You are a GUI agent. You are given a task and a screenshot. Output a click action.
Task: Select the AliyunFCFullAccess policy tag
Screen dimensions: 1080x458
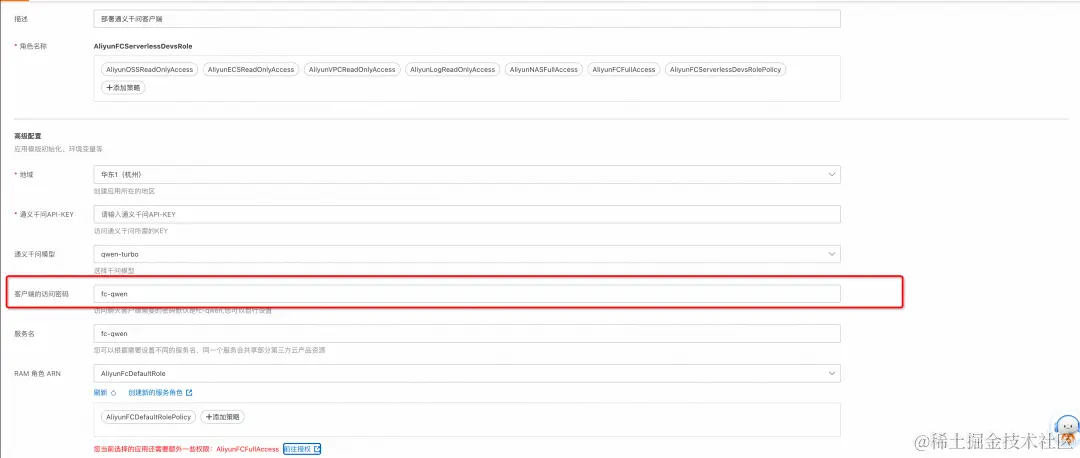(624, 70)
